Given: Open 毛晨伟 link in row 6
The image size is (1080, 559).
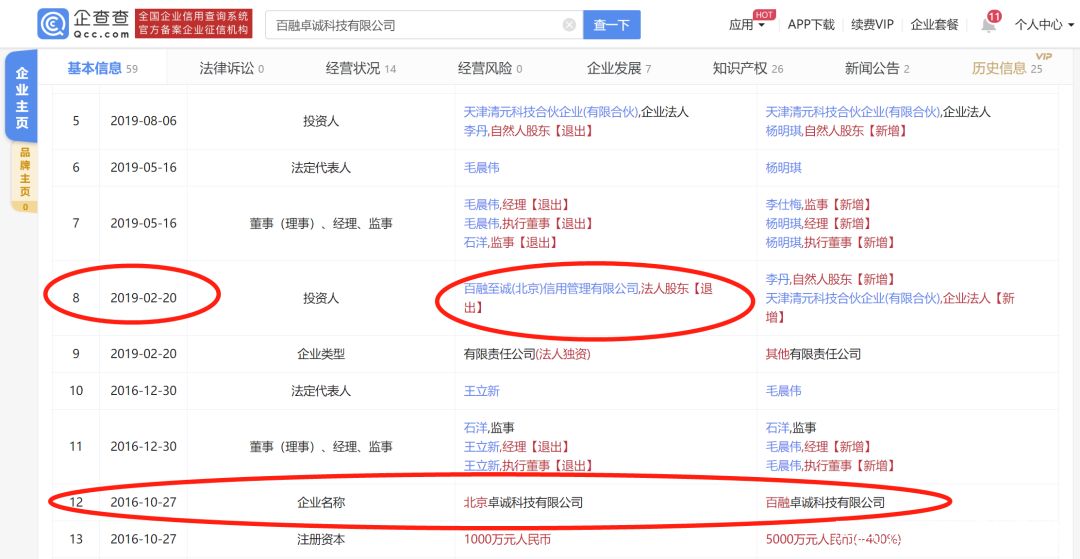Looking at the screenshot, I should point(481,167).
